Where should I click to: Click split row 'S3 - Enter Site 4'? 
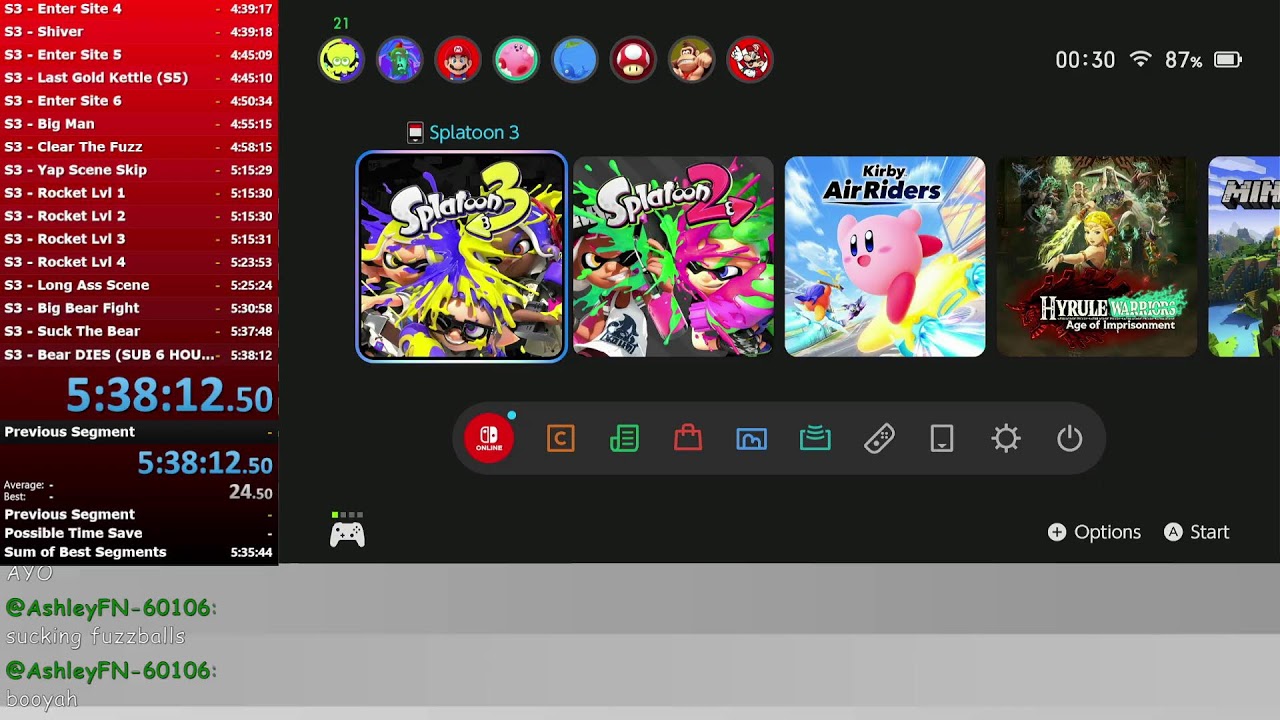[x=139, y=9]
